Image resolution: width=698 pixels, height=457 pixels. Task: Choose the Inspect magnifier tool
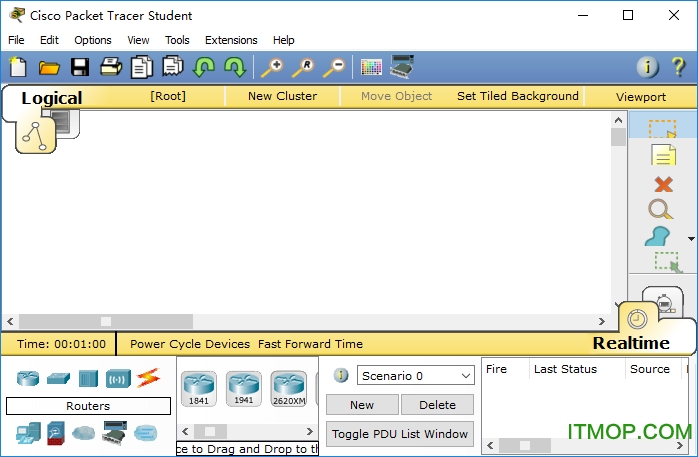click(x=661, y=210)
